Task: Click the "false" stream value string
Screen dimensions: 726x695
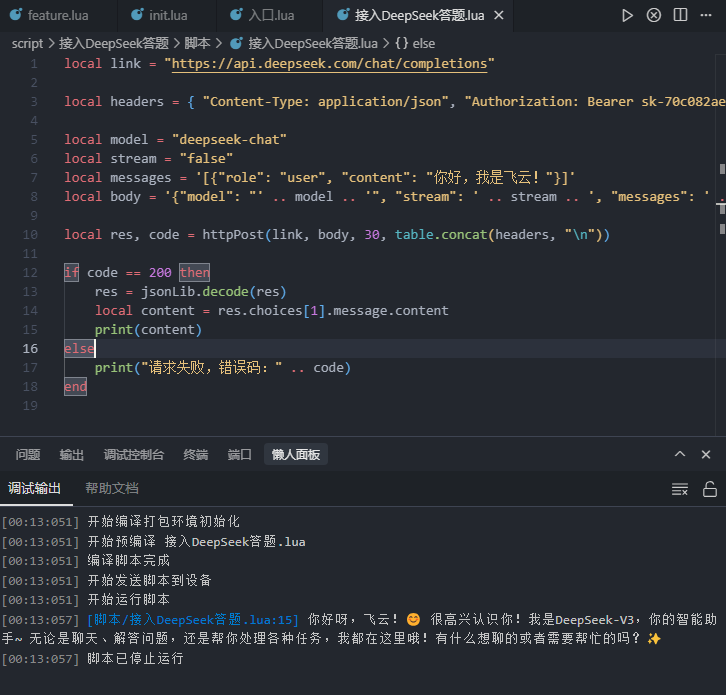Action: (x=207, y=158)
